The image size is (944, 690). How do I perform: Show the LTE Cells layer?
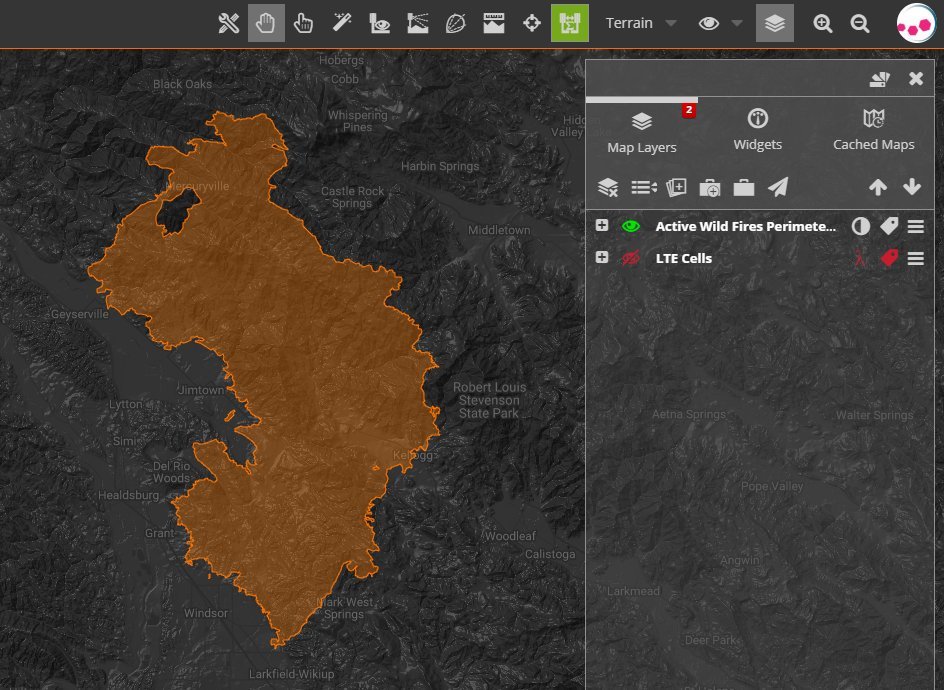pyautogui.click(x=630, y=258)
